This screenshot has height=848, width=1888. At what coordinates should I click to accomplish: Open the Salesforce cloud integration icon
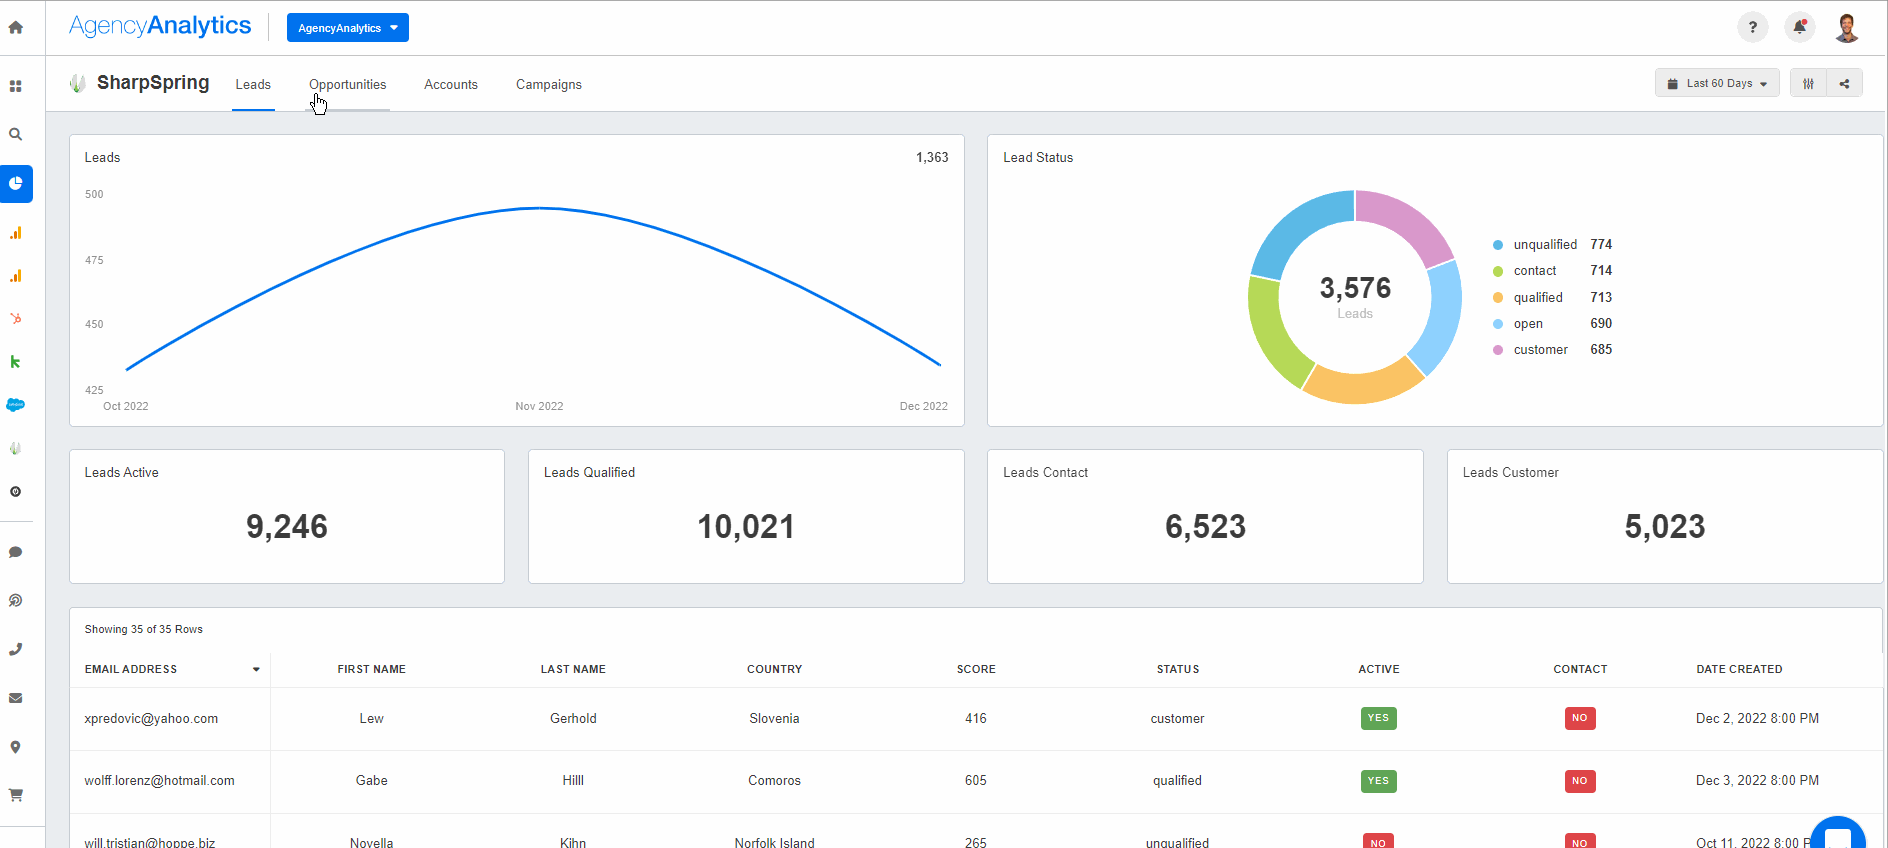16,405
